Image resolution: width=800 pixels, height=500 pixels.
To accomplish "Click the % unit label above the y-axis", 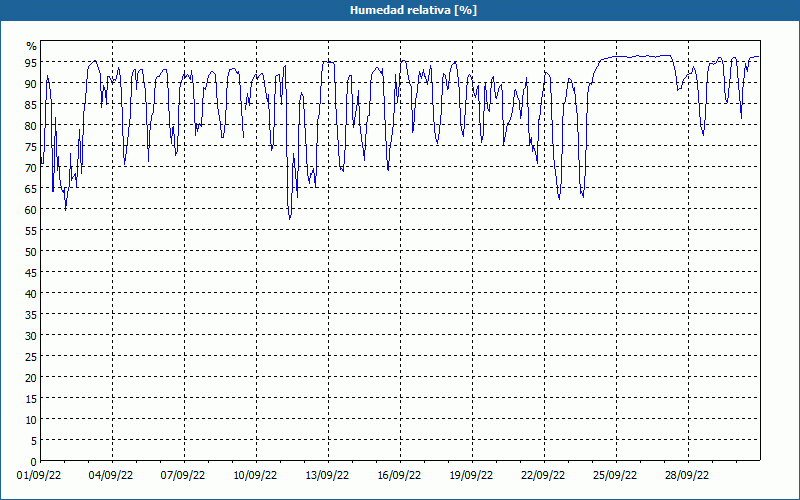I will pyautogui.click(x=32, y=46).
